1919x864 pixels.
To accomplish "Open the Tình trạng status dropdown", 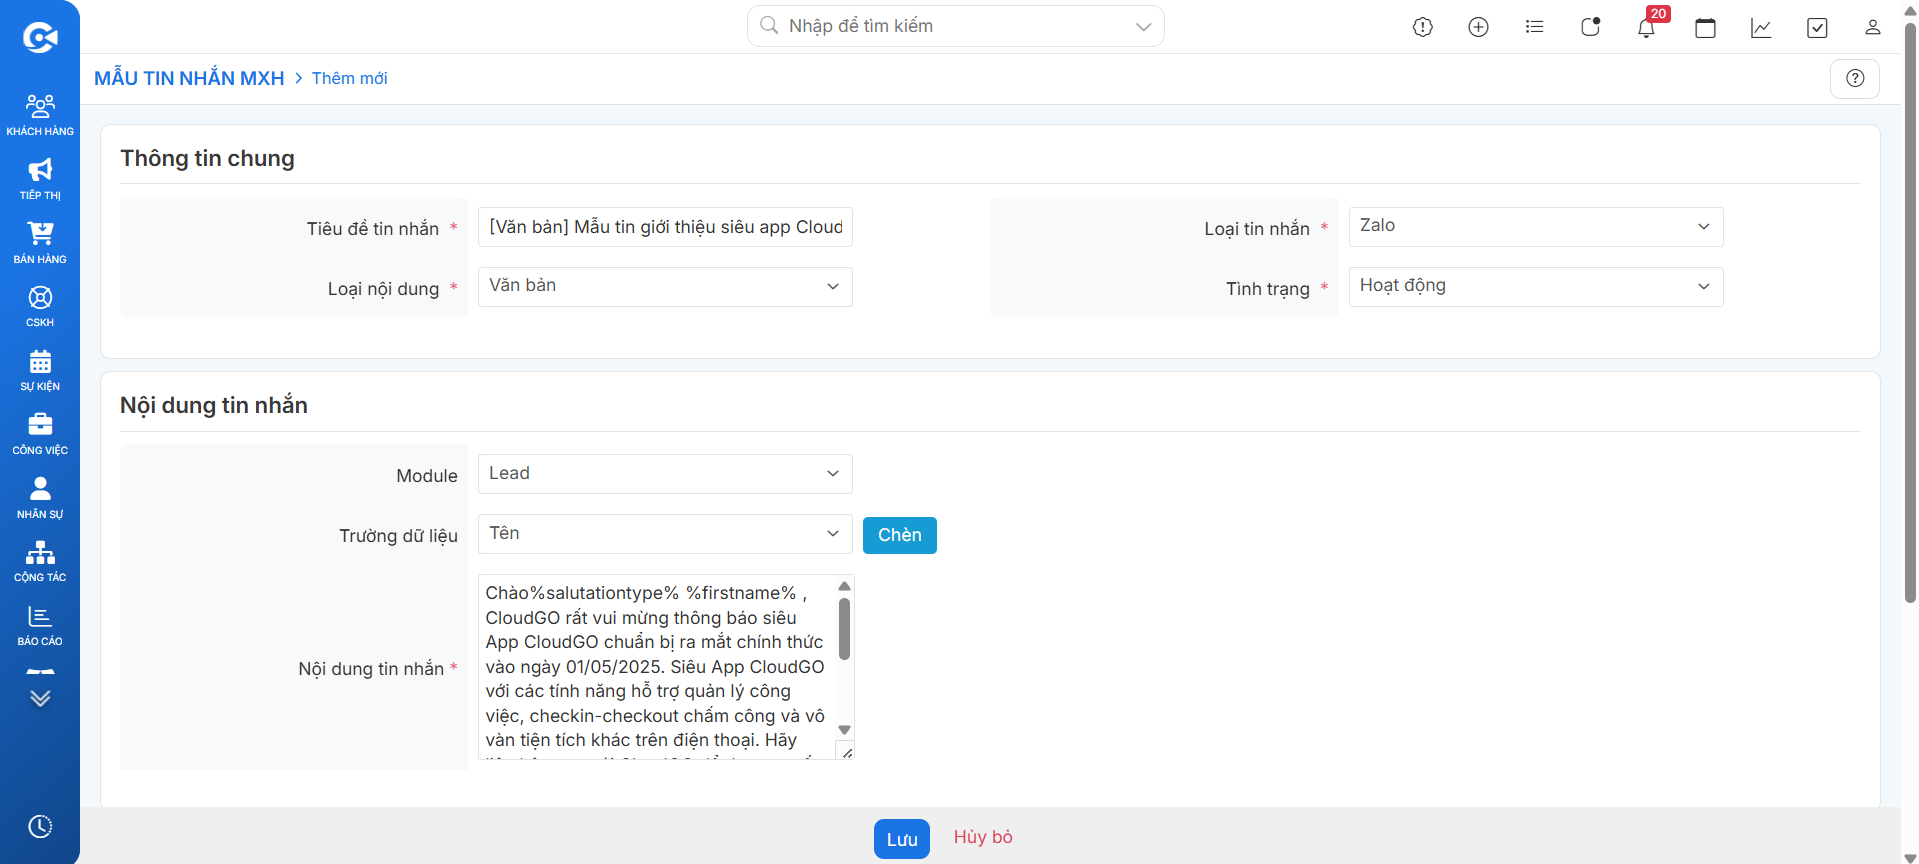I will coord(1536,287).
